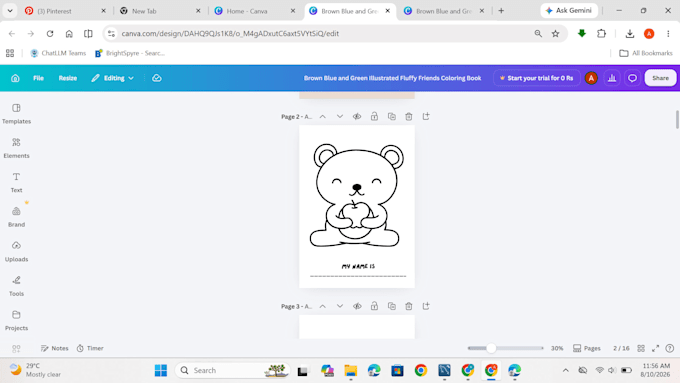
Task: Switch to Home - Canva tab
Action: pyautogui.click(x=255, y=11)
